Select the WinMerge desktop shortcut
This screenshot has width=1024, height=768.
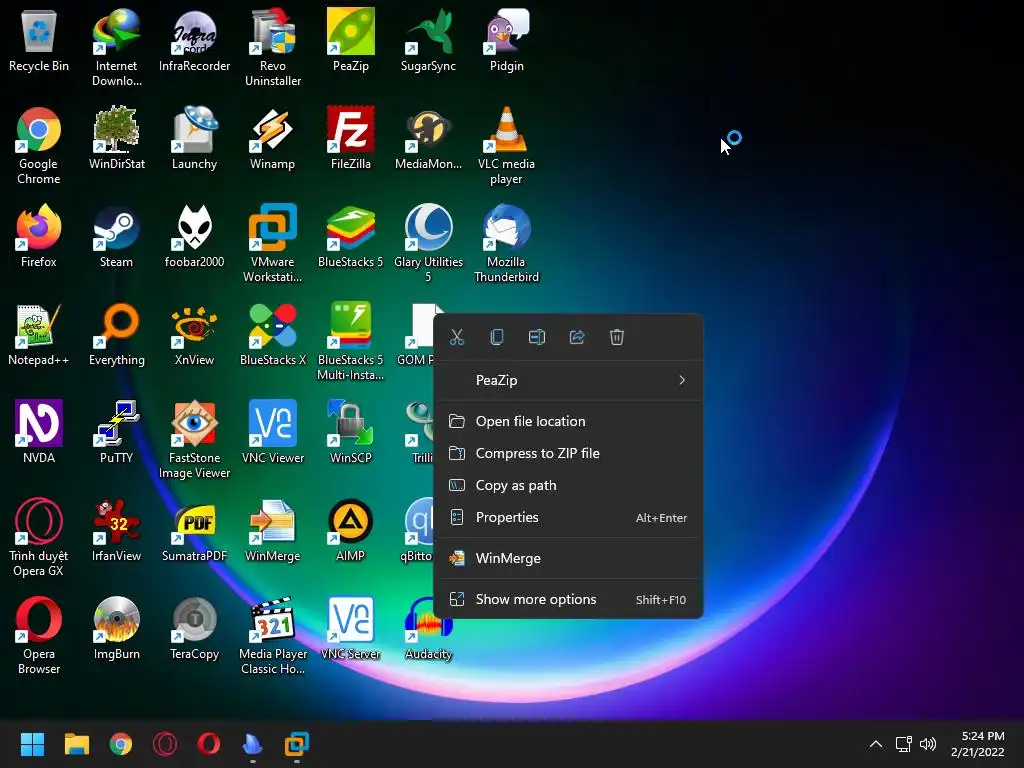(x=272, y=530)
